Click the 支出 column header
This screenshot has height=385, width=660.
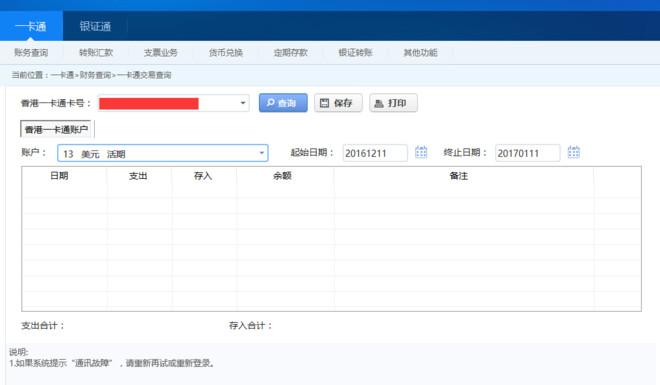(x=138, y=176)
